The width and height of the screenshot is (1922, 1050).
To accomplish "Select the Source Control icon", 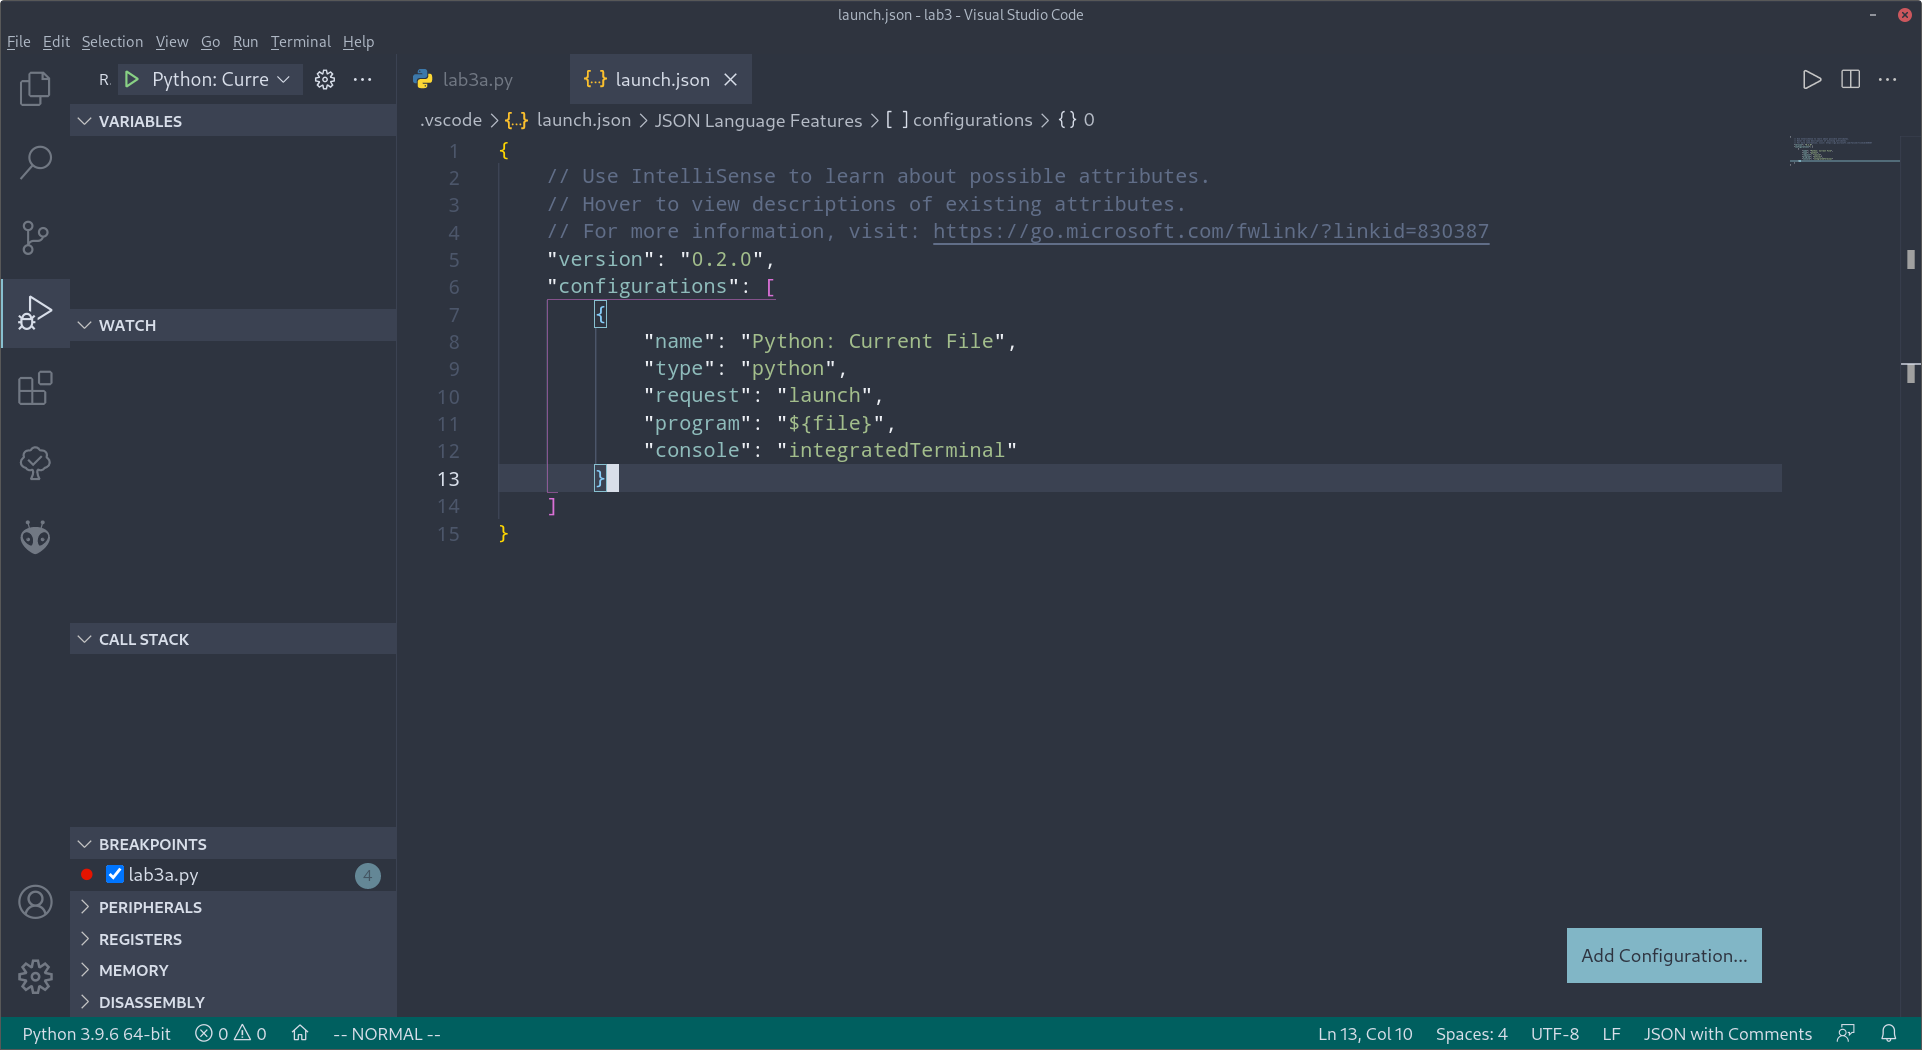I will 35,237.
